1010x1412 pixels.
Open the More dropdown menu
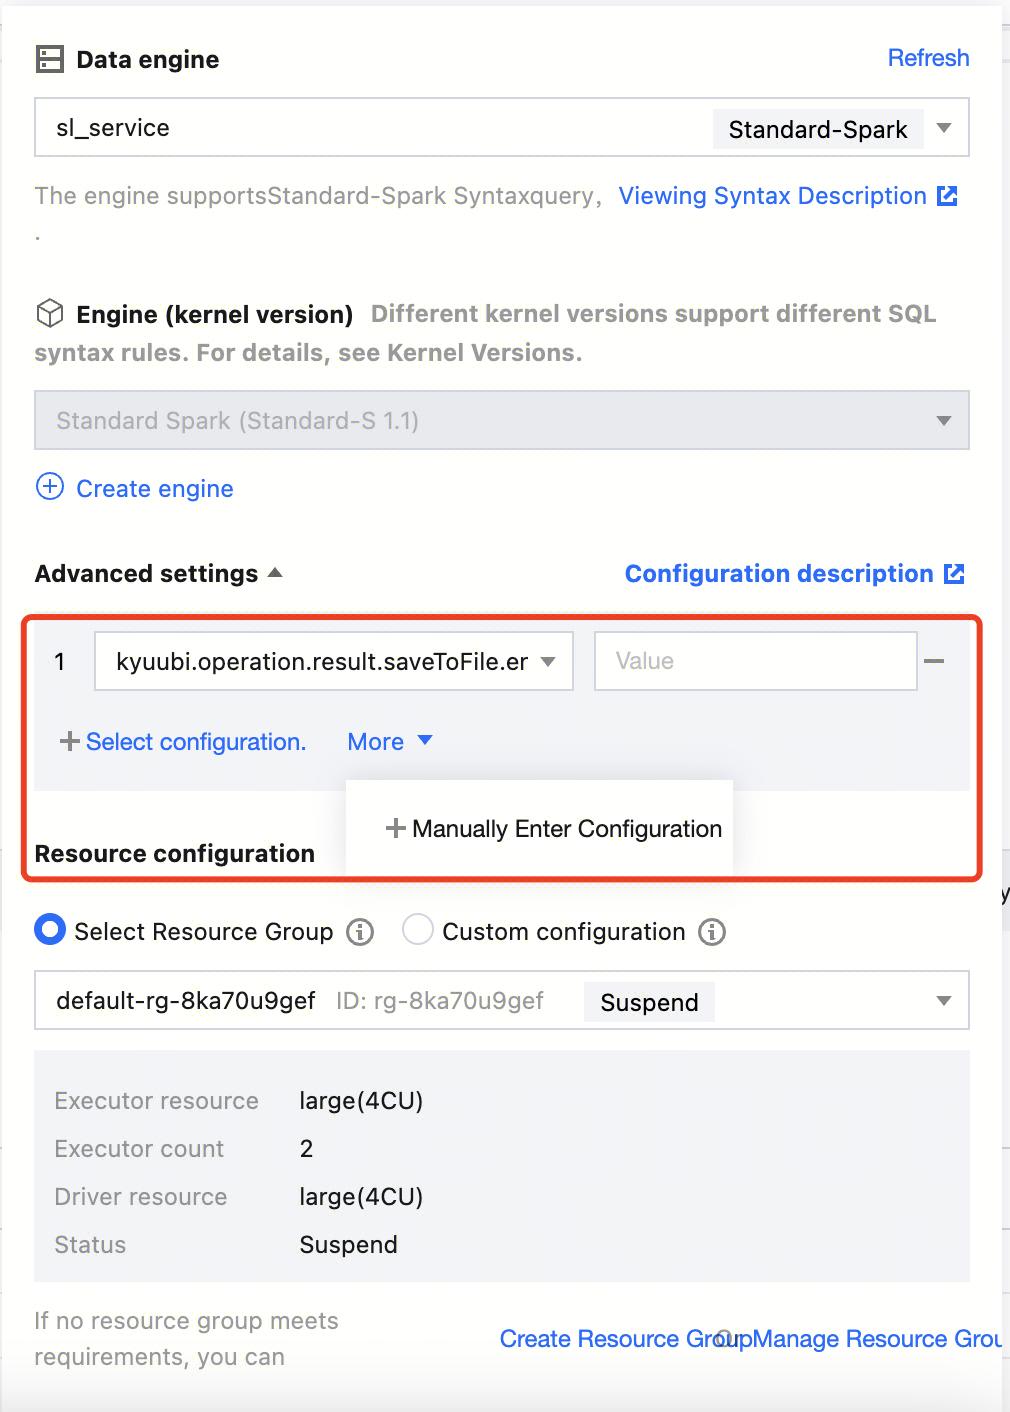click(389, 742)
